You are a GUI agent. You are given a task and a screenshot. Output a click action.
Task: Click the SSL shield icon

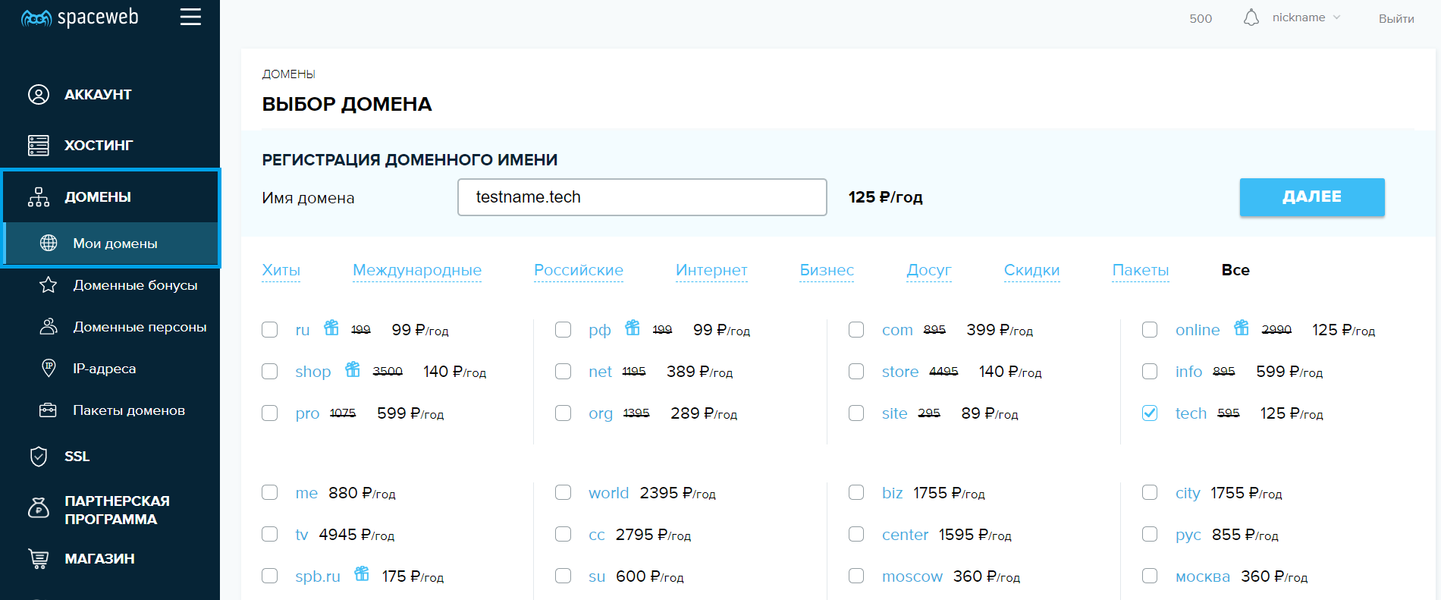pyautogui.click(x=38, y=457)
